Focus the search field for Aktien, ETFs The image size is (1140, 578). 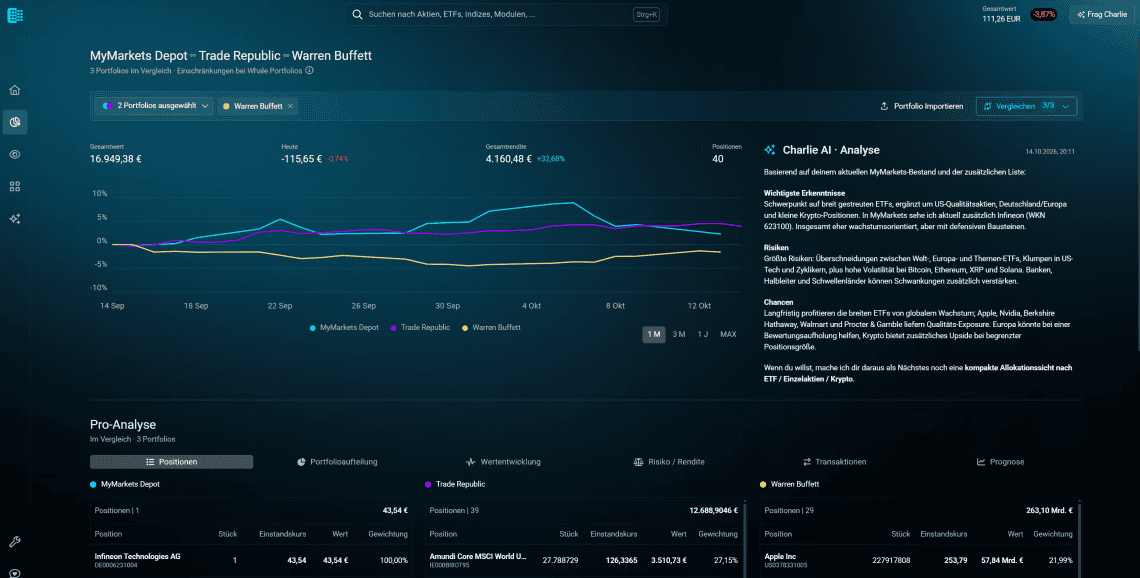coord(505,15)
